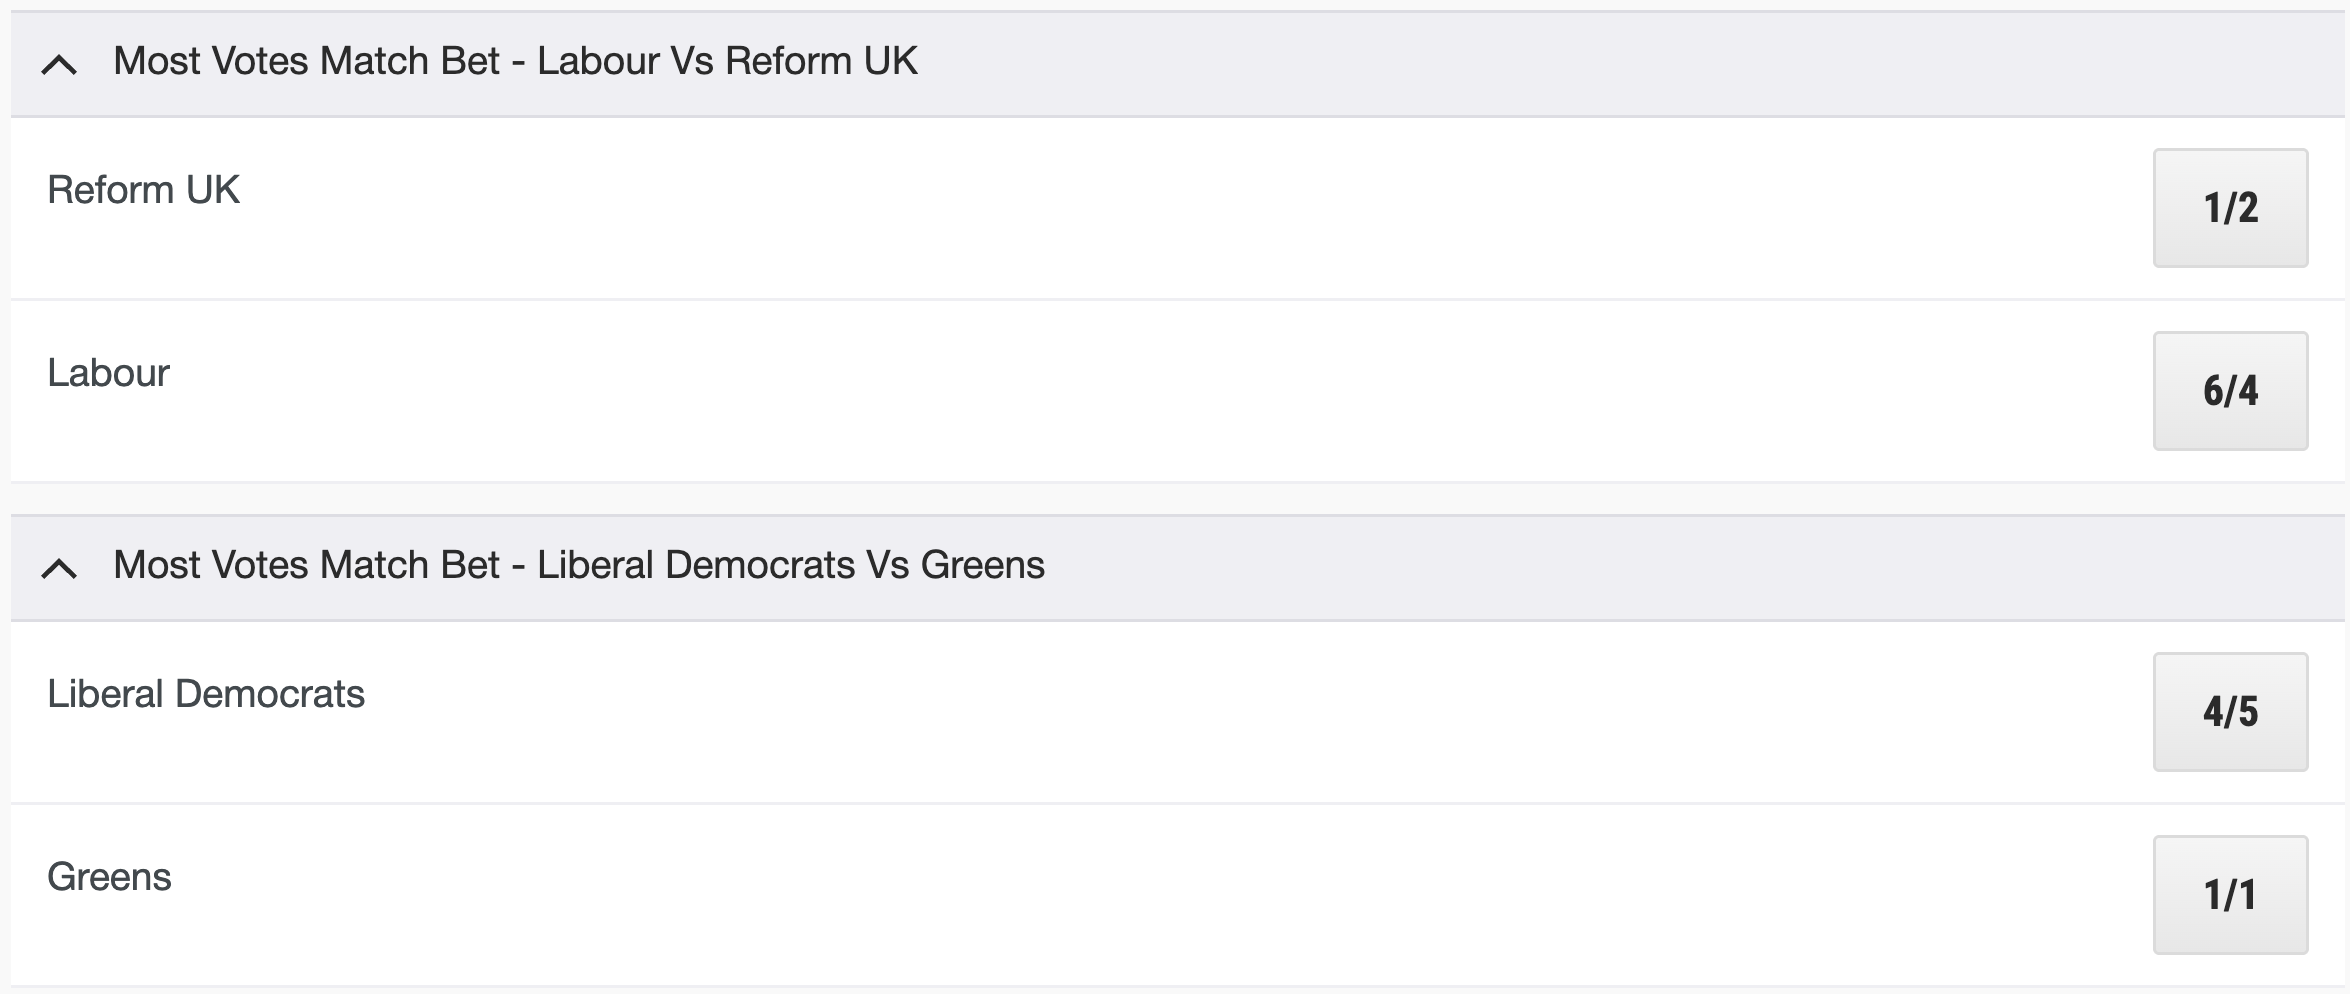2350x994 pixels.
Task: Select Reform UK odds of 1/2
Action: pyautogui.click(x=2230, y=208)
